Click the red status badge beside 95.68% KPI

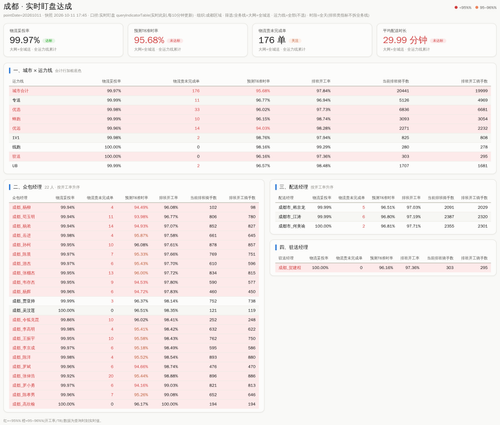coord(175,41)
